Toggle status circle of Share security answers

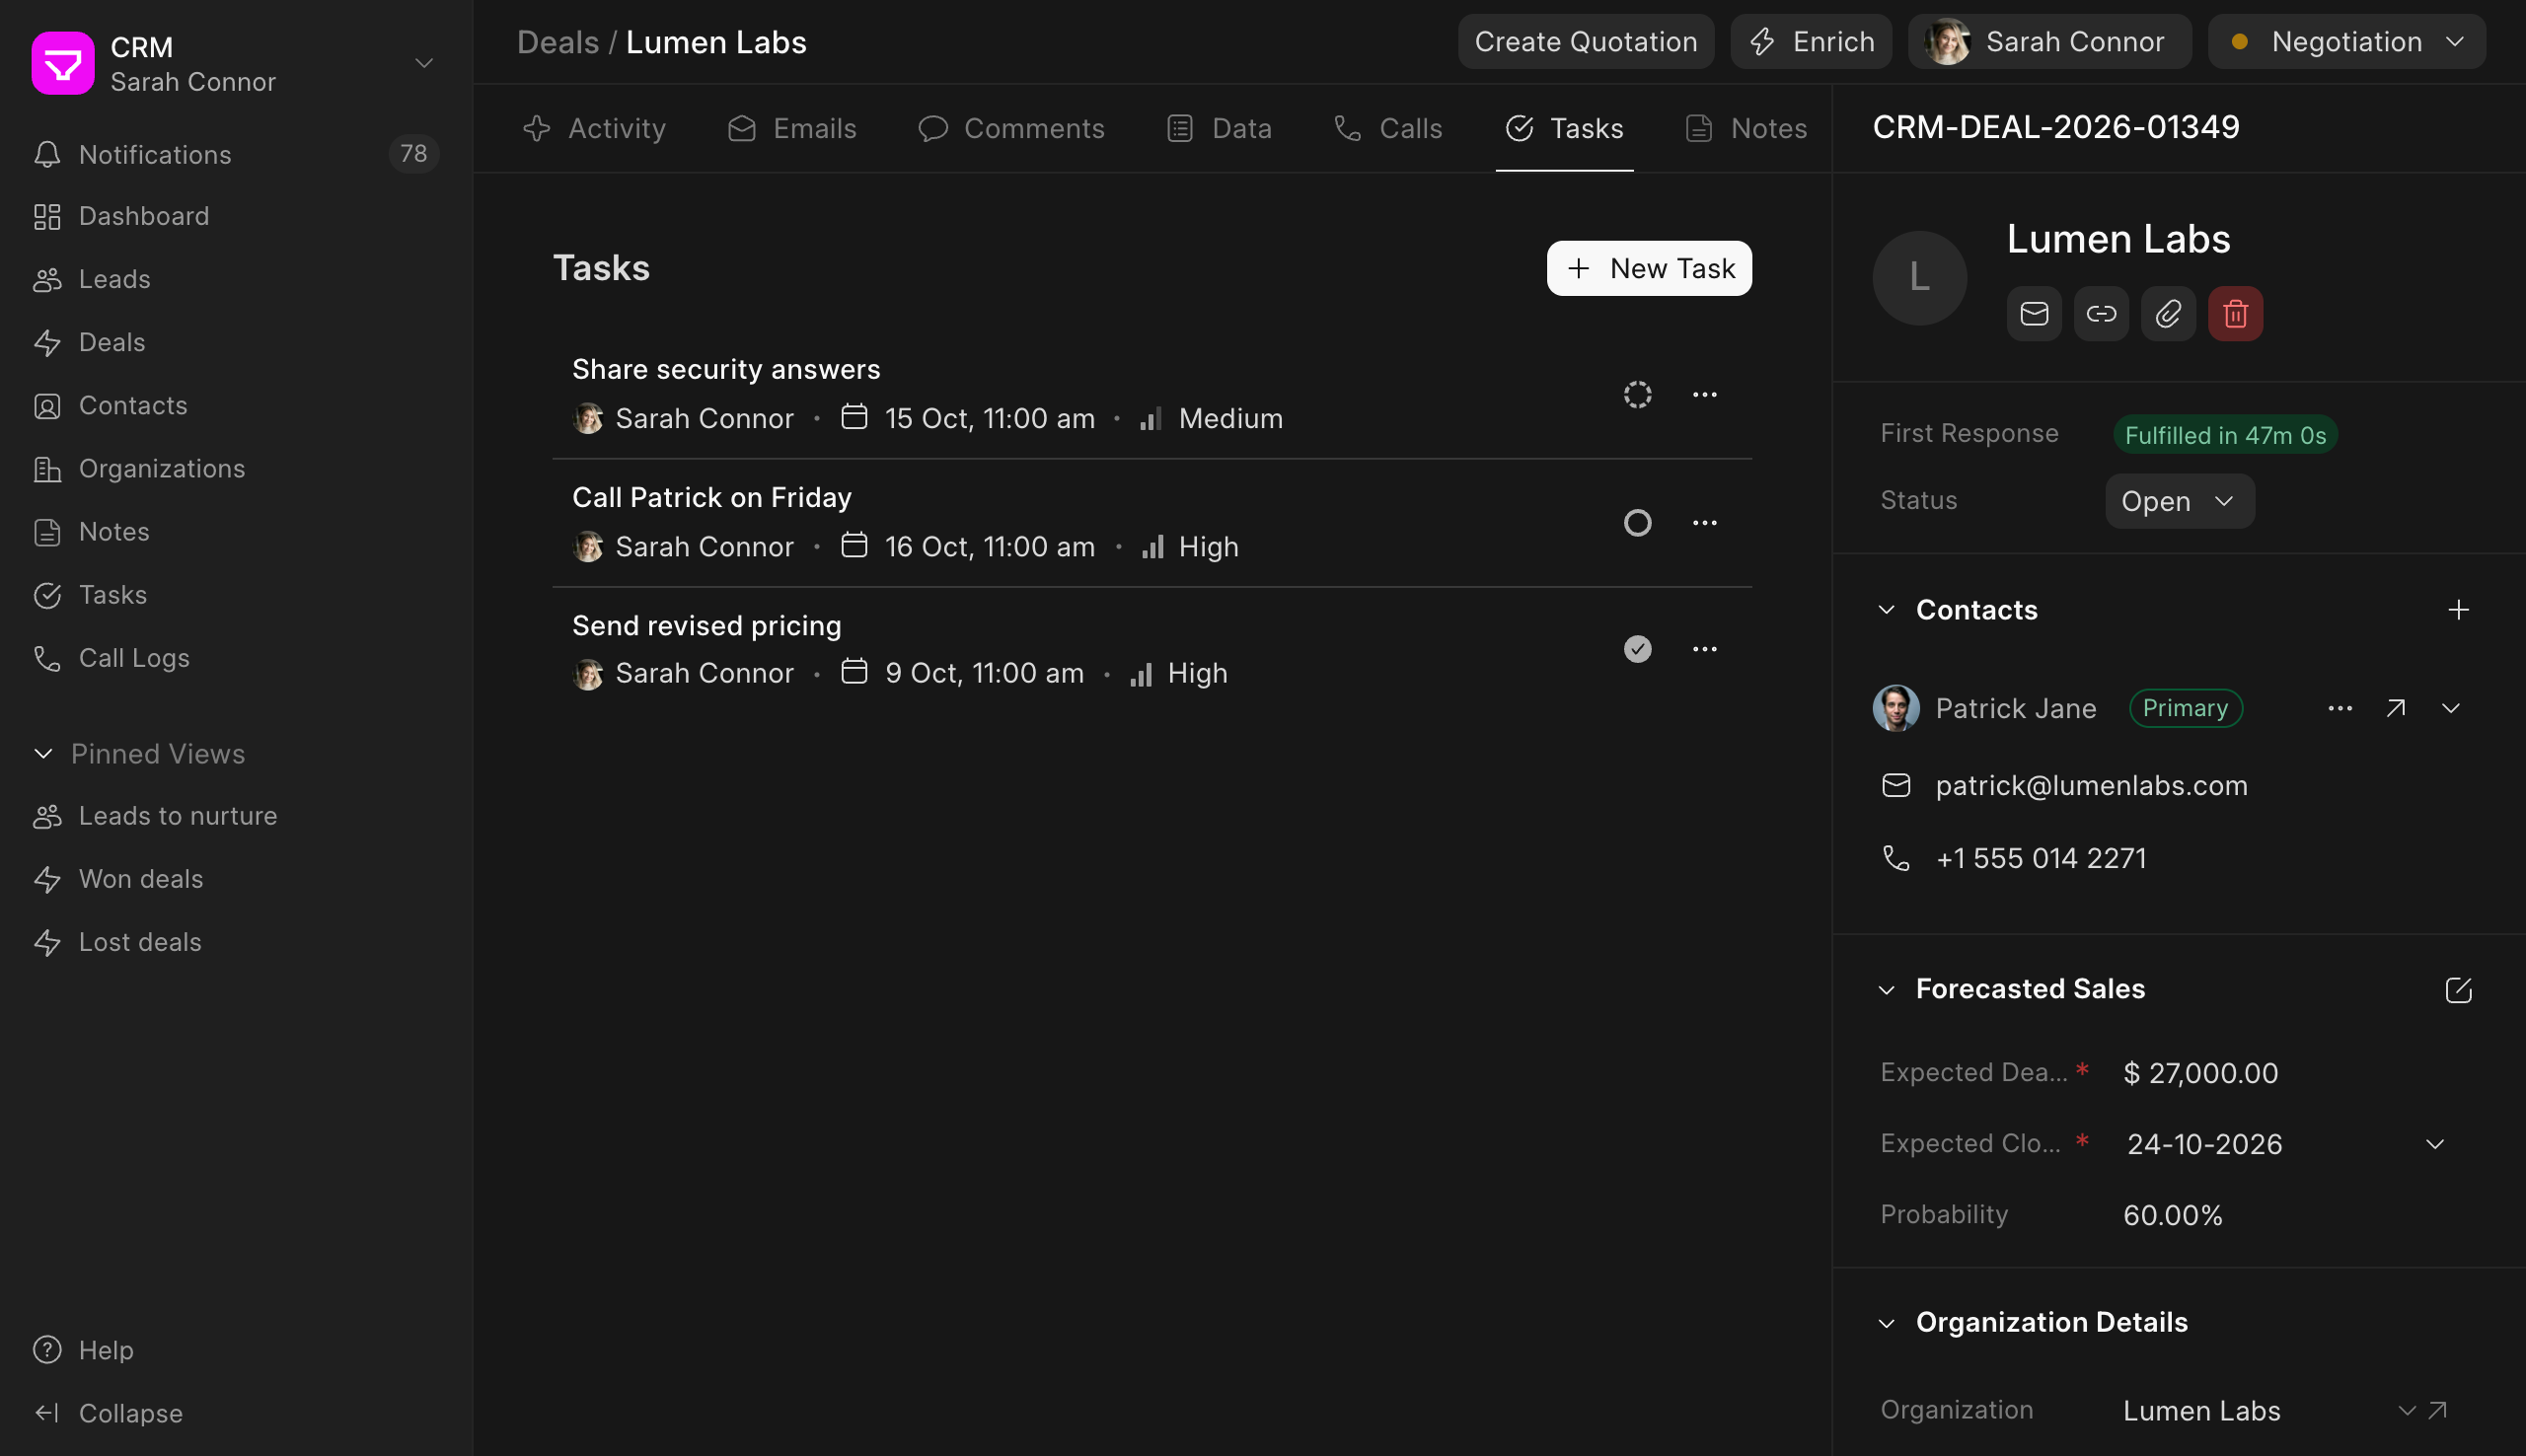(1637, 395)
